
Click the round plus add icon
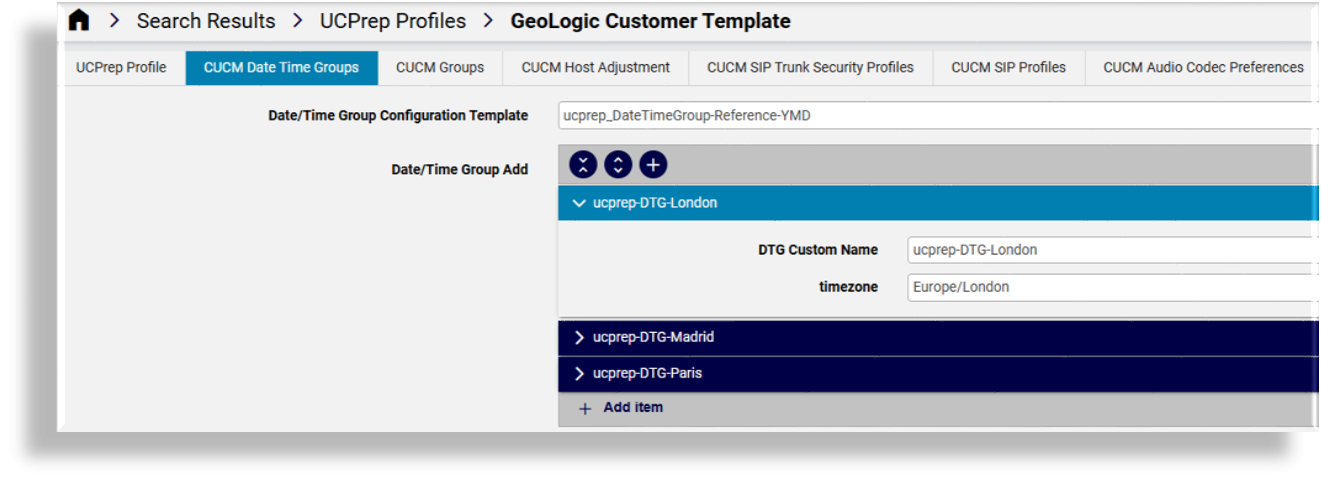[x=653, y=165]
